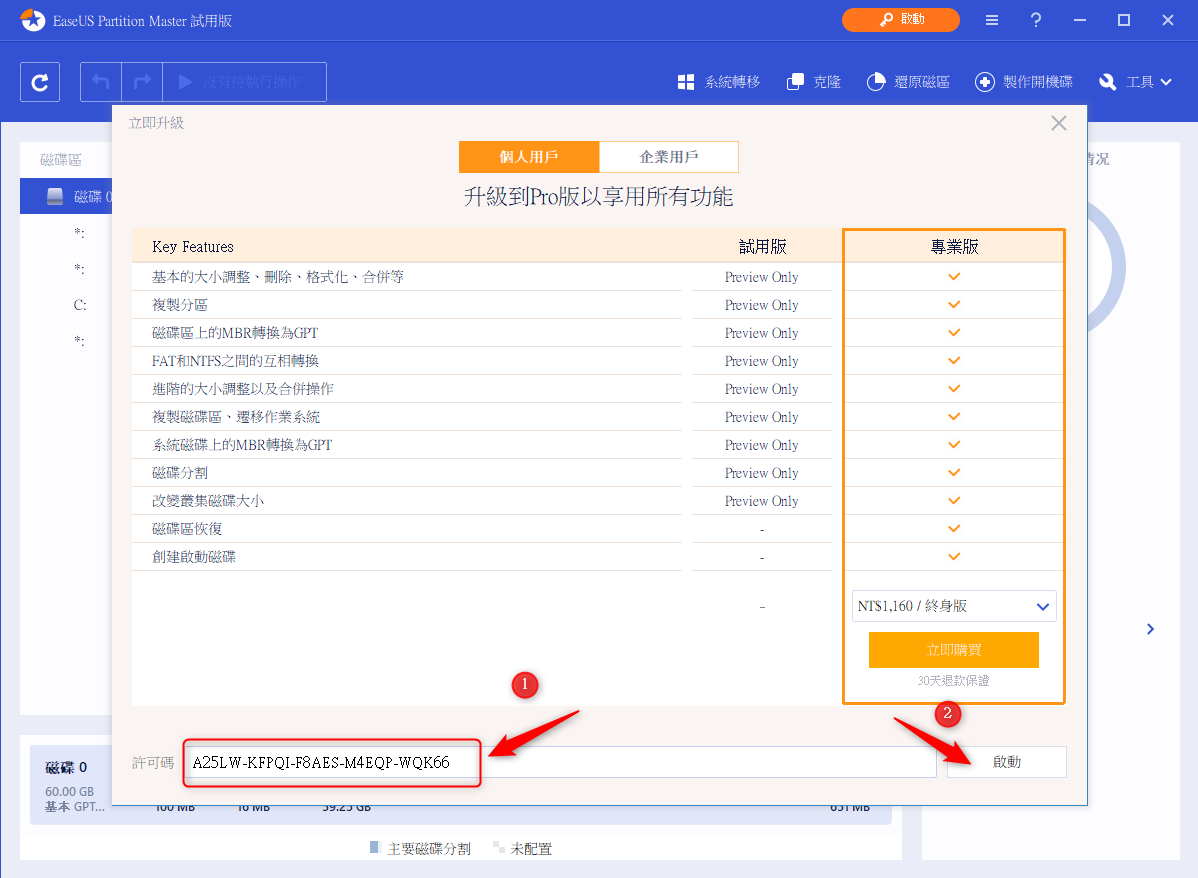This screenshot has height=878, width=1198.
Task: Click the 立即購買 buy now button
Action: (x=954, y=650)
